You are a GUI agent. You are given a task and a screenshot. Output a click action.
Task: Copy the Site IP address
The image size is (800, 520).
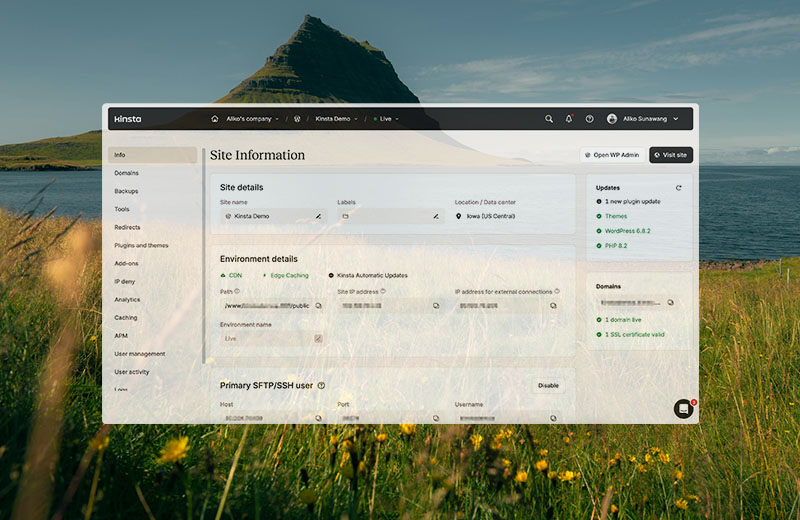pos(436,306)
